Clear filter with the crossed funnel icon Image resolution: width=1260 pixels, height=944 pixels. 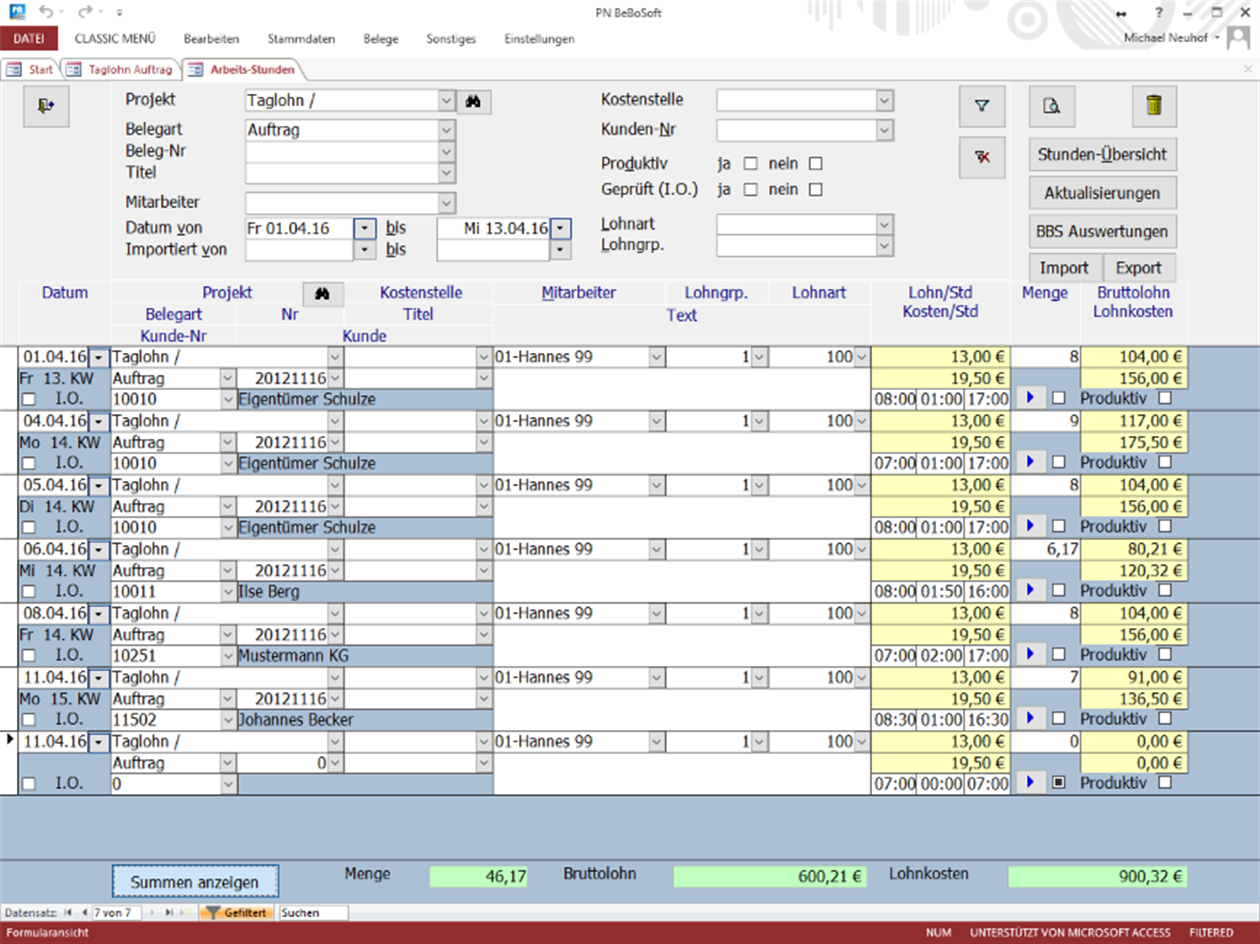coord(981,158)
